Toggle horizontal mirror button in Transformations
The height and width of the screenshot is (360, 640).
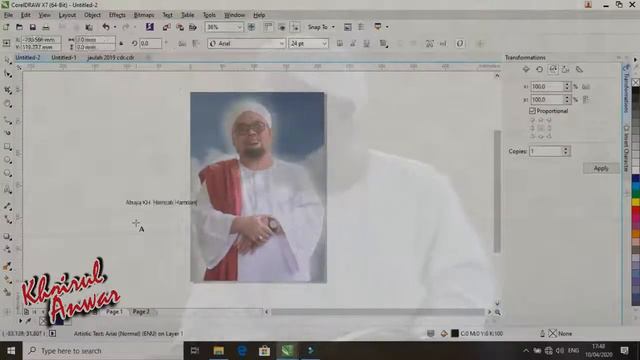click(x=586, y=87)
